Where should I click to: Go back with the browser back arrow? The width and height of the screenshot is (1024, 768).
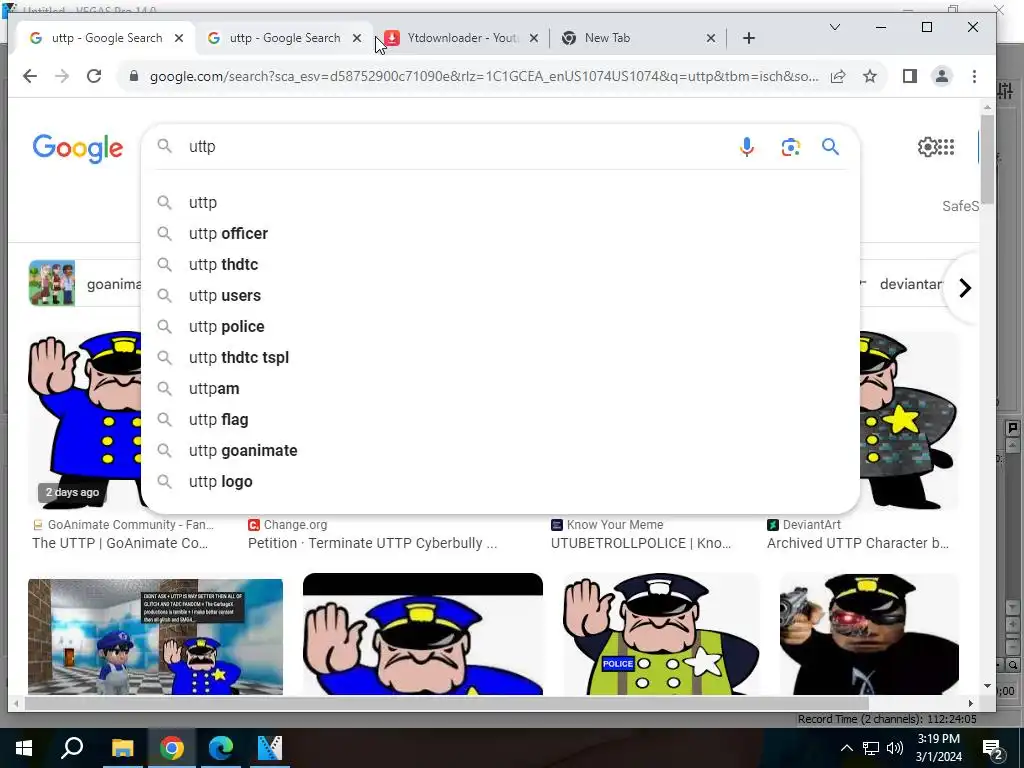[x=30, y=76]
